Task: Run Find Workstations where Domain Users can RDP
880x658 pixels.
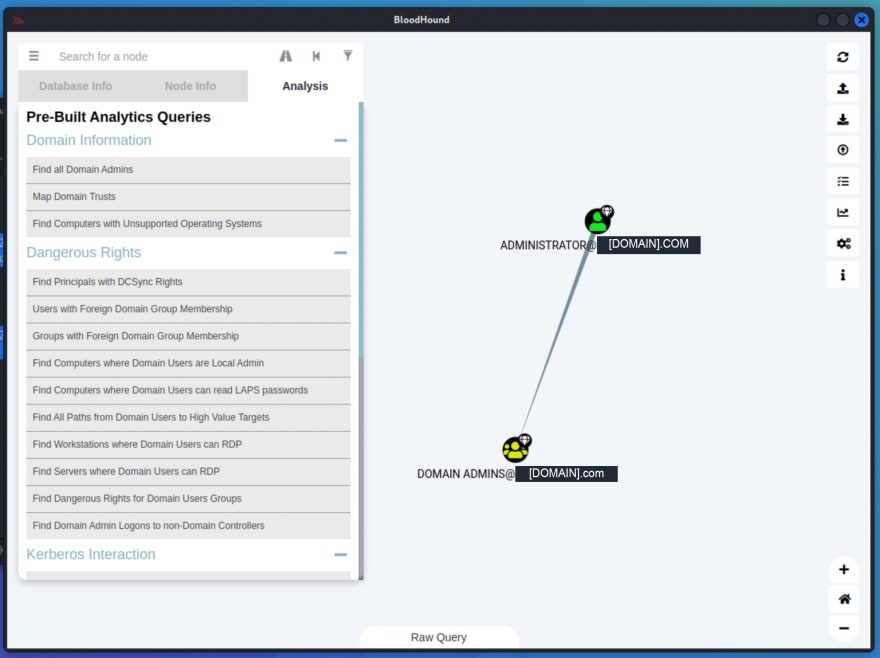Action: pos(189,444)
